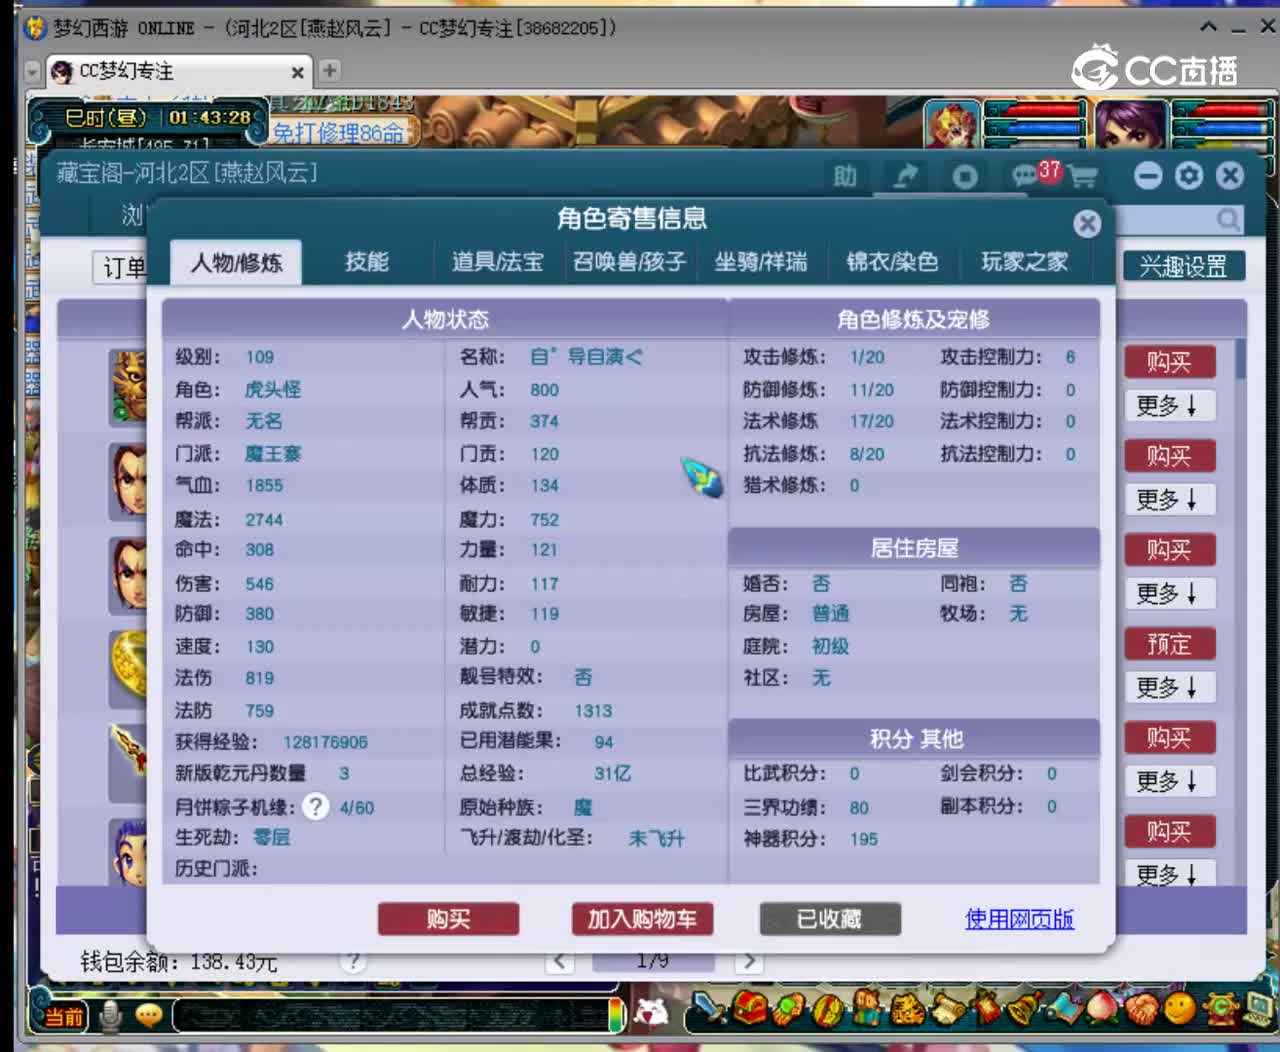The image size is (1280, 1052).
Task: Click the game chat input box
Action: pos(390,1016)
